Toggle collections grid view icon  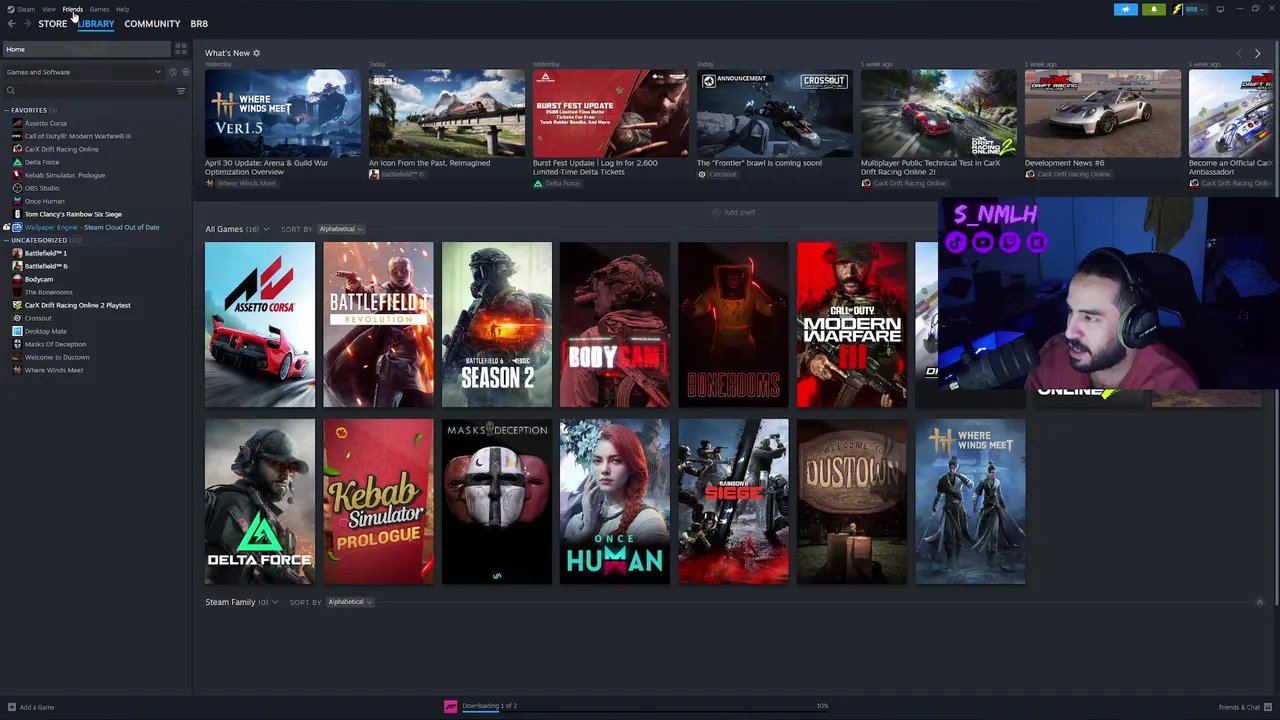(x=181, y=49)
